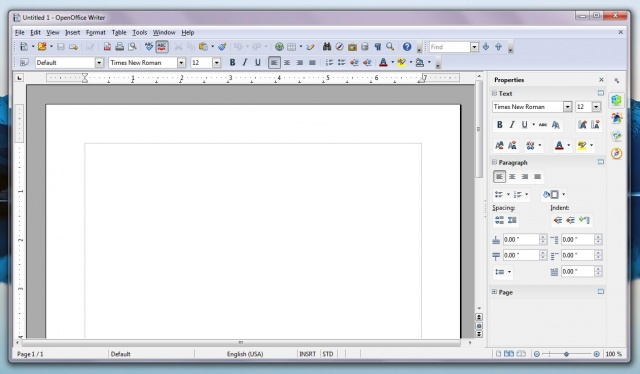This screenshot has height=374, width=640.
Task: Click sidebar Bold button
Action: (499, 125)
